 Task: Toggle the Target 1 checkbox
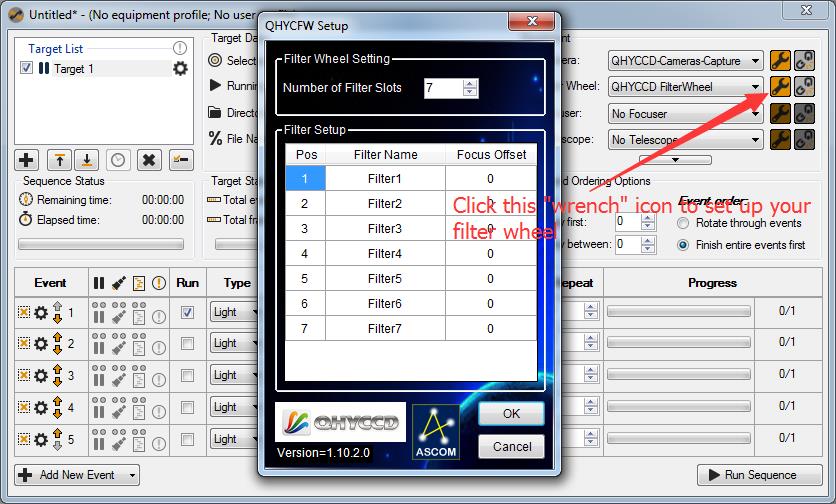[26, 68]
